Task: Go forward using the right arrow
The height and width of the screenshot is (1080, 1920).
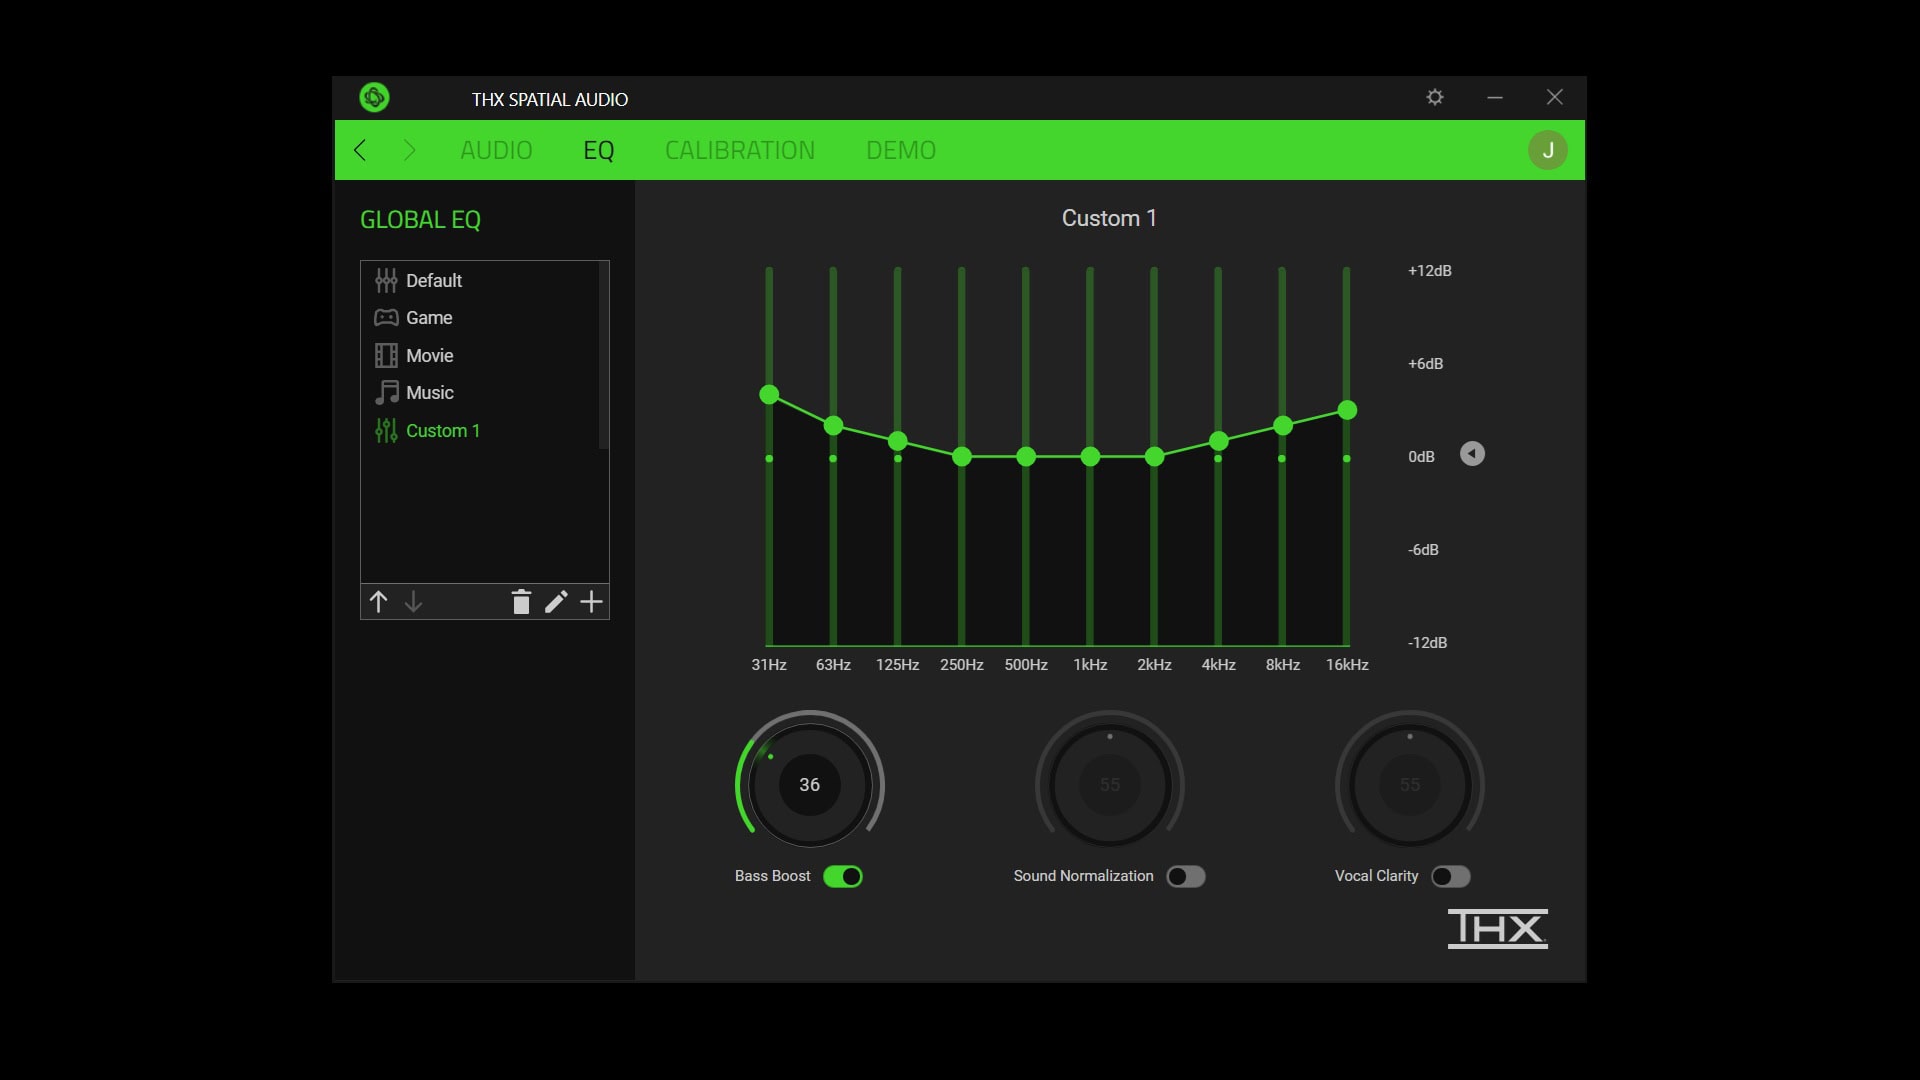Action: pos(409,150)
